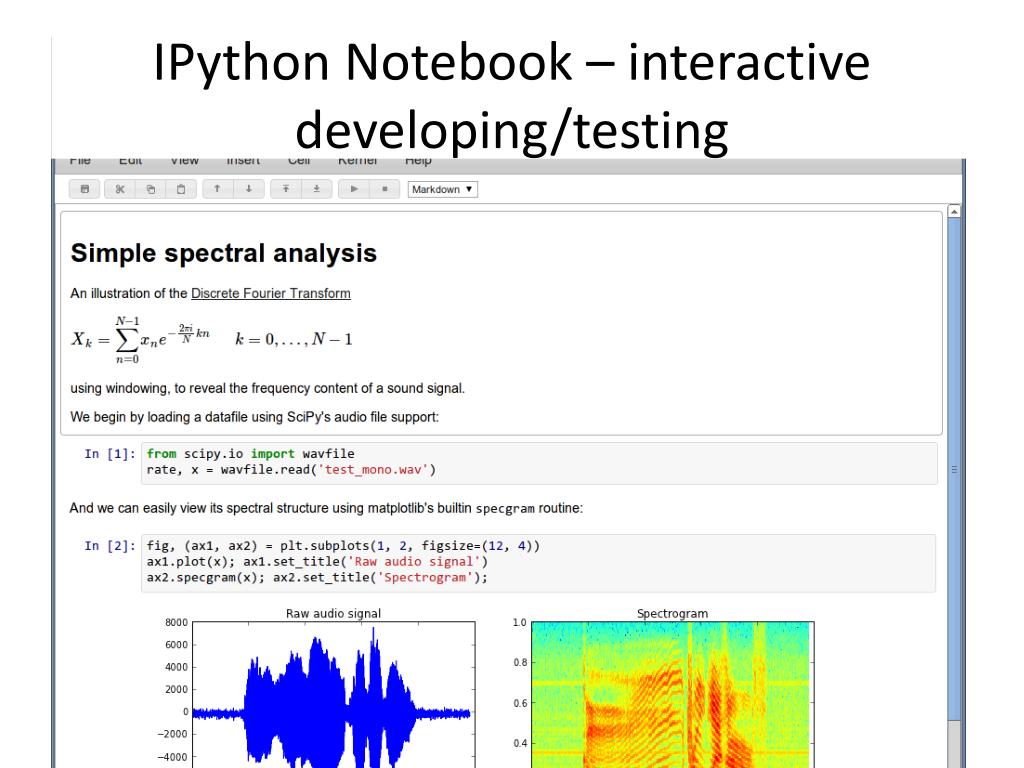Viewport: 1024px width, 768px height.
Task: Insert a cell below using toolbar icon
Action: [x=317, y=189]
